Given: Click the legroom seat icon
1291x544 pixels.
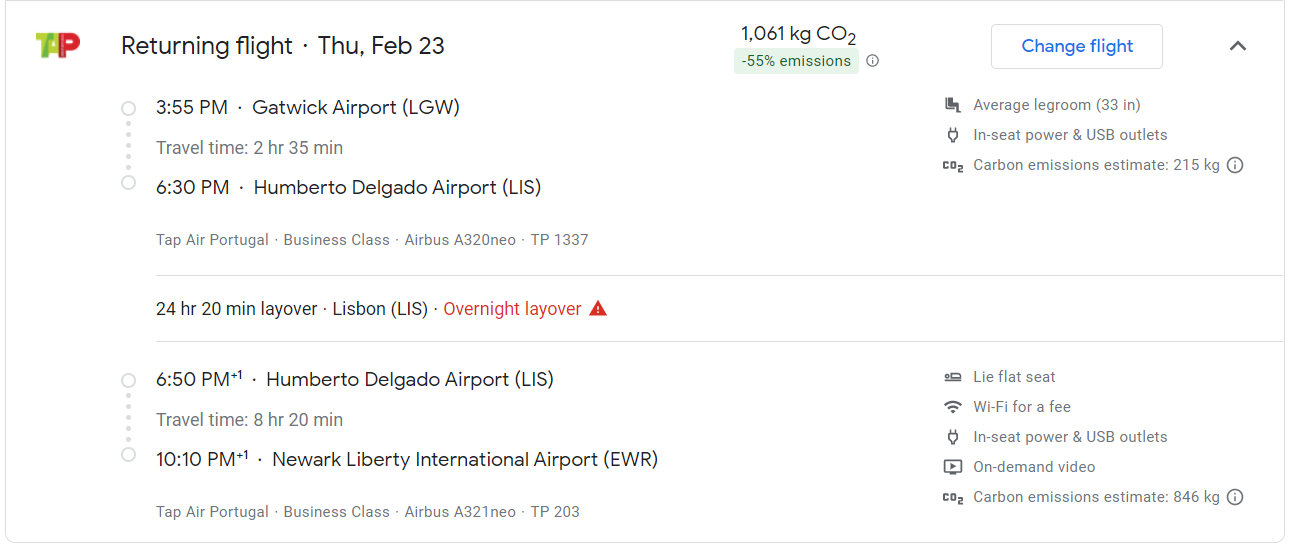Looking at the screenshot, I should tap(952, 105).
